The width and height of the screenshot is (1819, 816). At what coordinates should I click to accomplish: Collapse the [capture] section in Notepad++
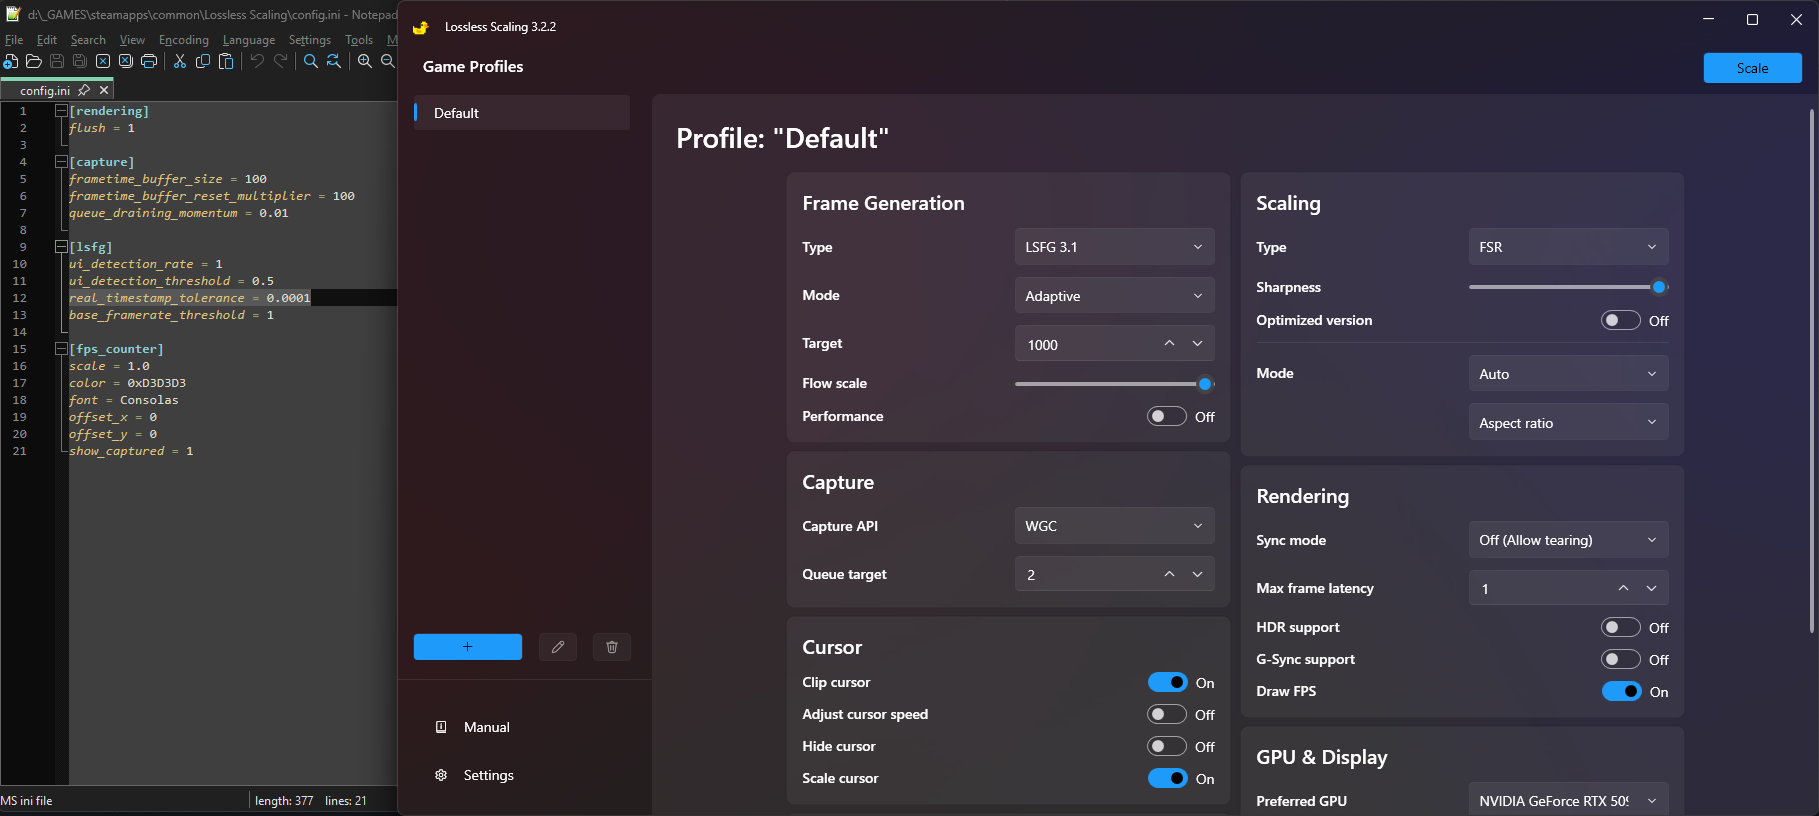click(x=61, y=162)
